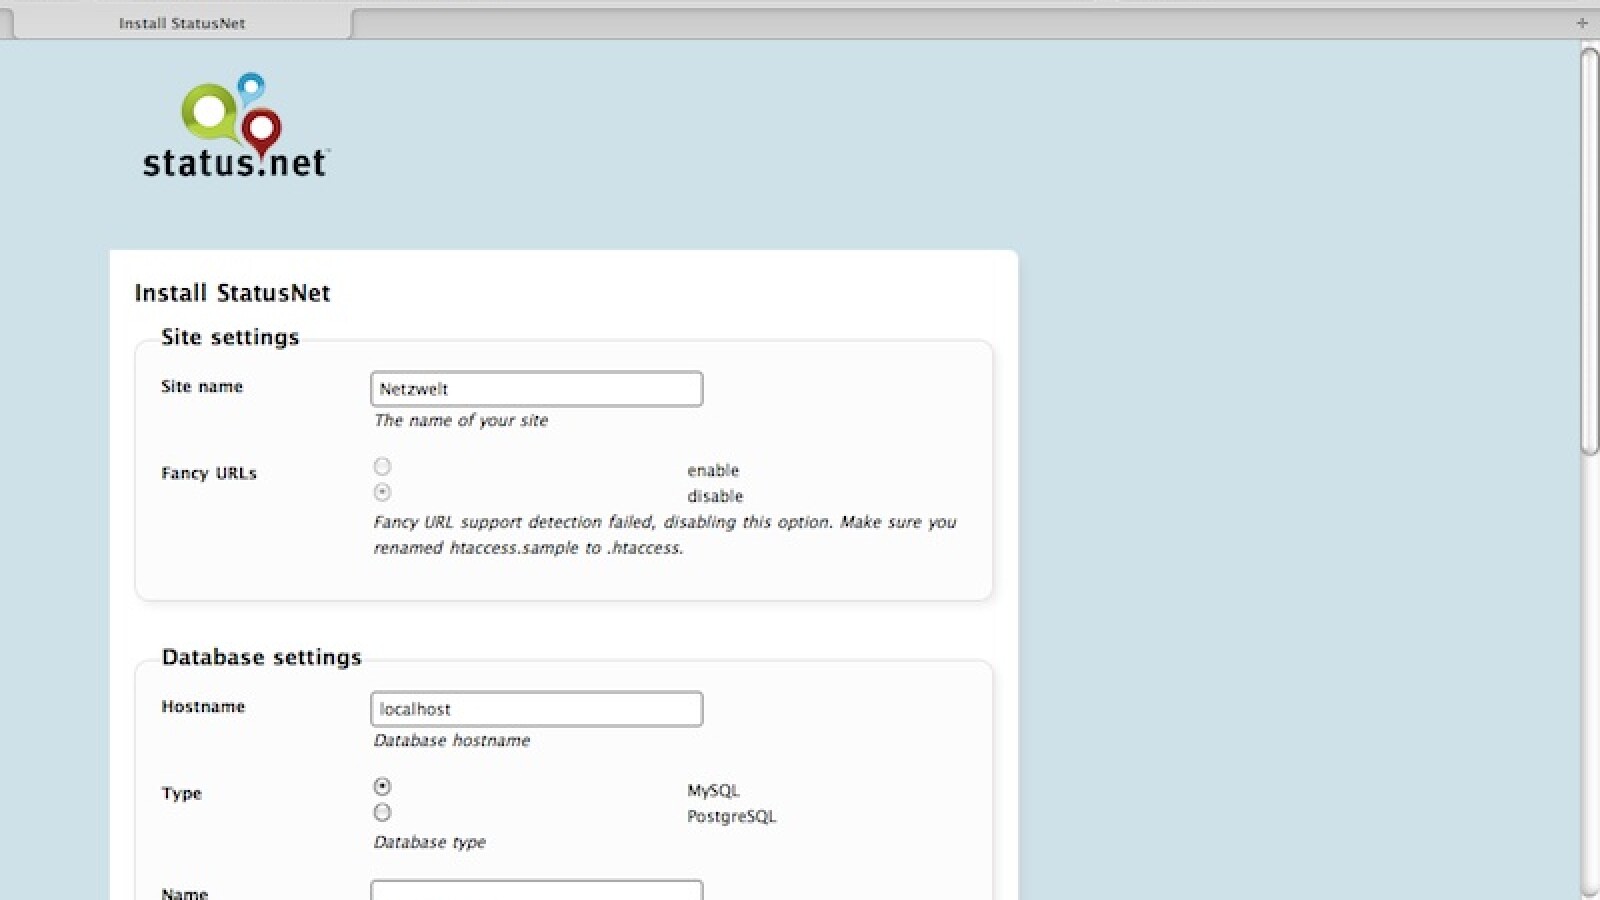Open a new tab with plus button
1600x900 pixels.
1582,22
